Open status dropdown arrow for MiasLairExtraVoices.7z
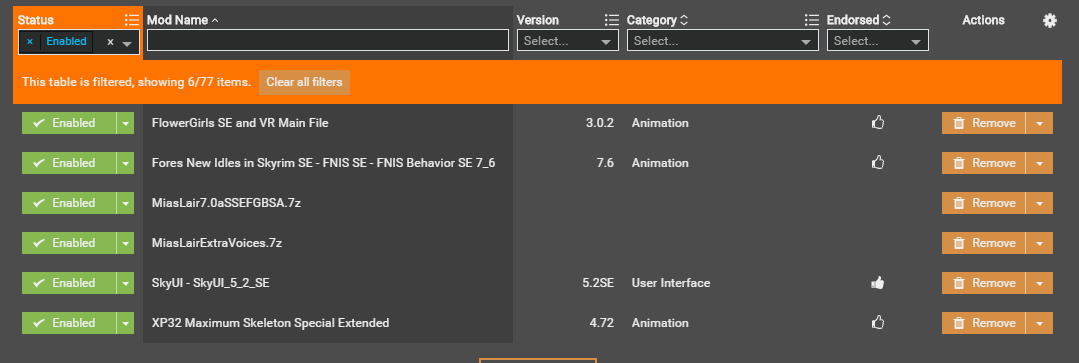The image size is (1079, 363). (125, 243)
